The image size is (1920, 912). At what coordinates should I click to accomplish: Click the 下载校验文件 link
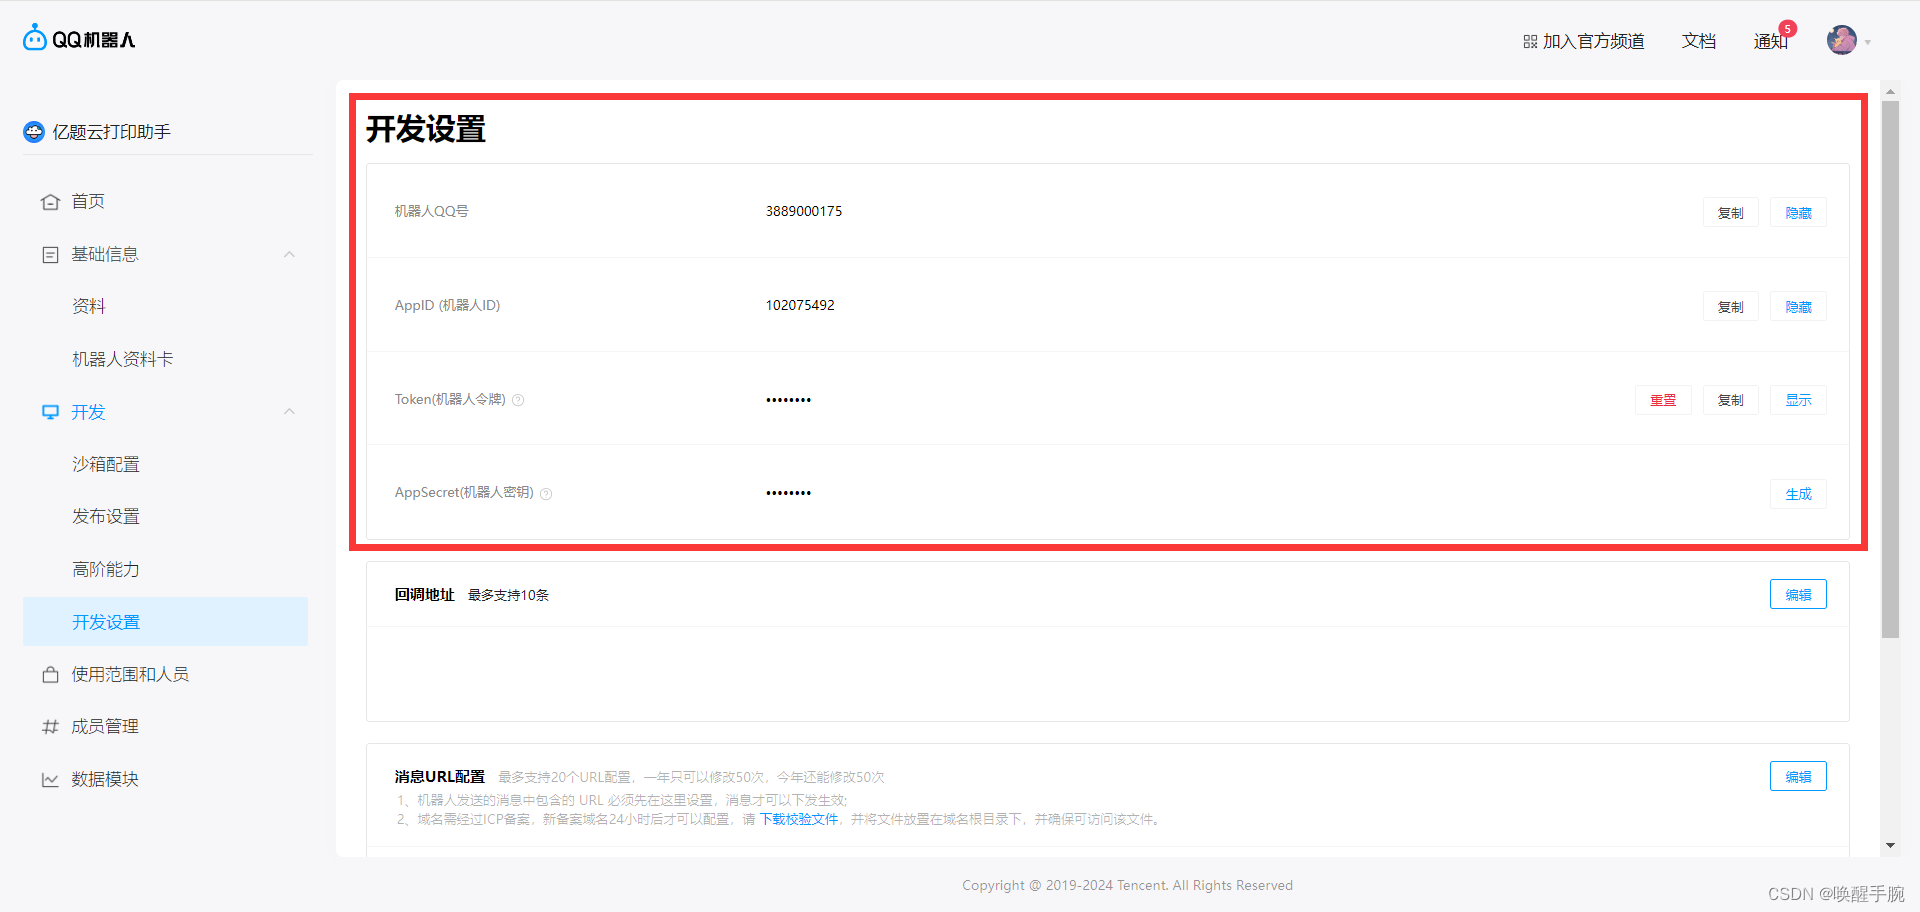pyautogui.click(x=799, y=819)
